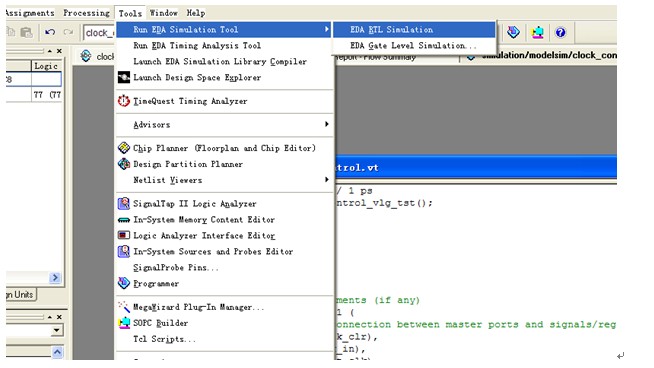Close the upper-left panel
The image size is (654, 368).
tap(59, 51)
